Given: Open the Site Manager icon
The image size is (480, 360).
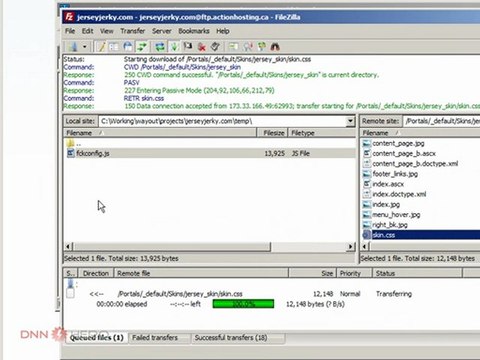Looking at the screenshot, I should click(x=74, y=47).
